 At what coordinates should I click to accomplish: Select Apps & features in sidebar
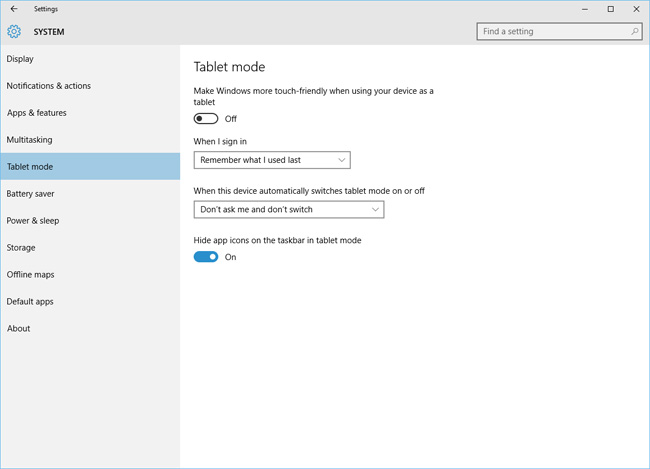click(x=90, y=113)
